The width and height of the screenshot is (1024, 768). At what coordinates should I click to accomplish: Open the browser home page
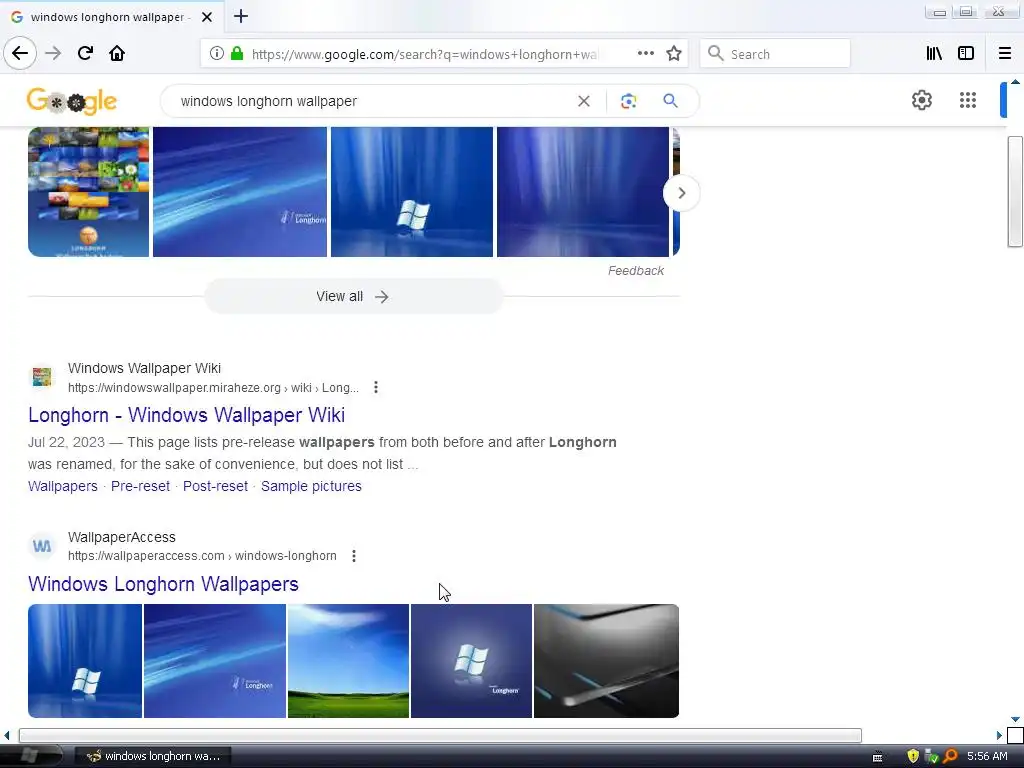(117, 53)
